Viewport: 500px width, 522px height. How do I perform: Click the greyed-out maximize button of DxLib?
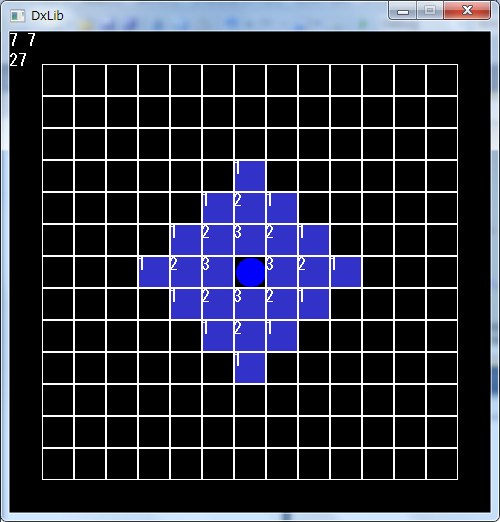(x=430, y=11)
